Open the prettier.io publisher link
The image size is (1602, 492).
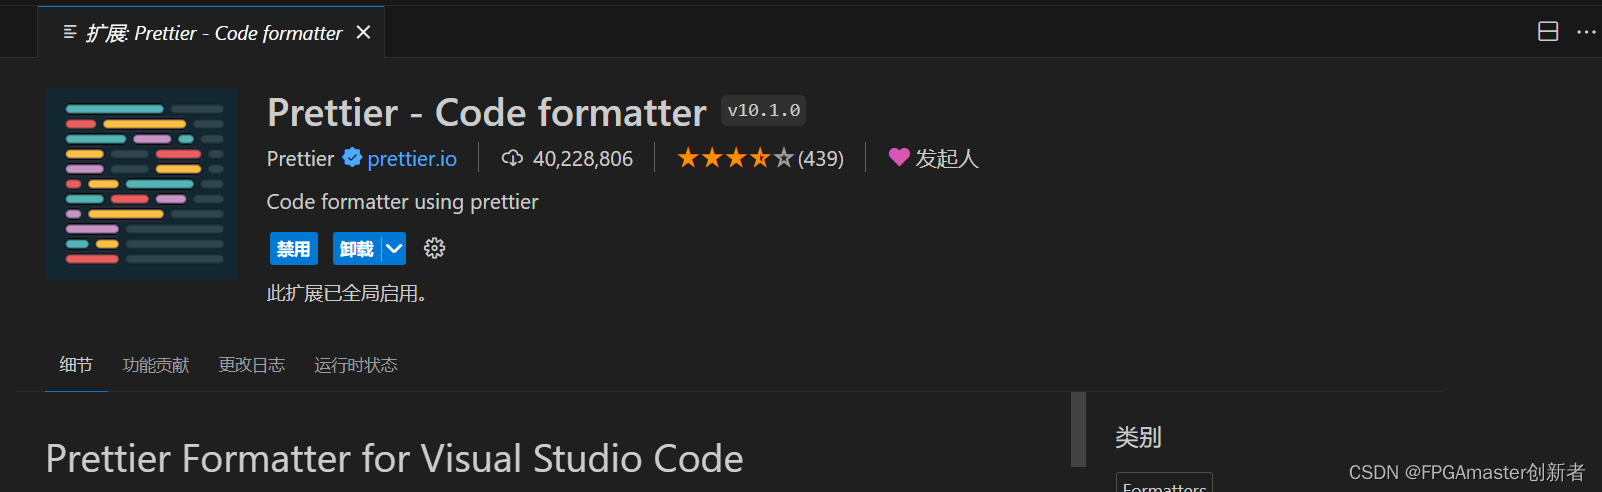[x=412, y=158]
